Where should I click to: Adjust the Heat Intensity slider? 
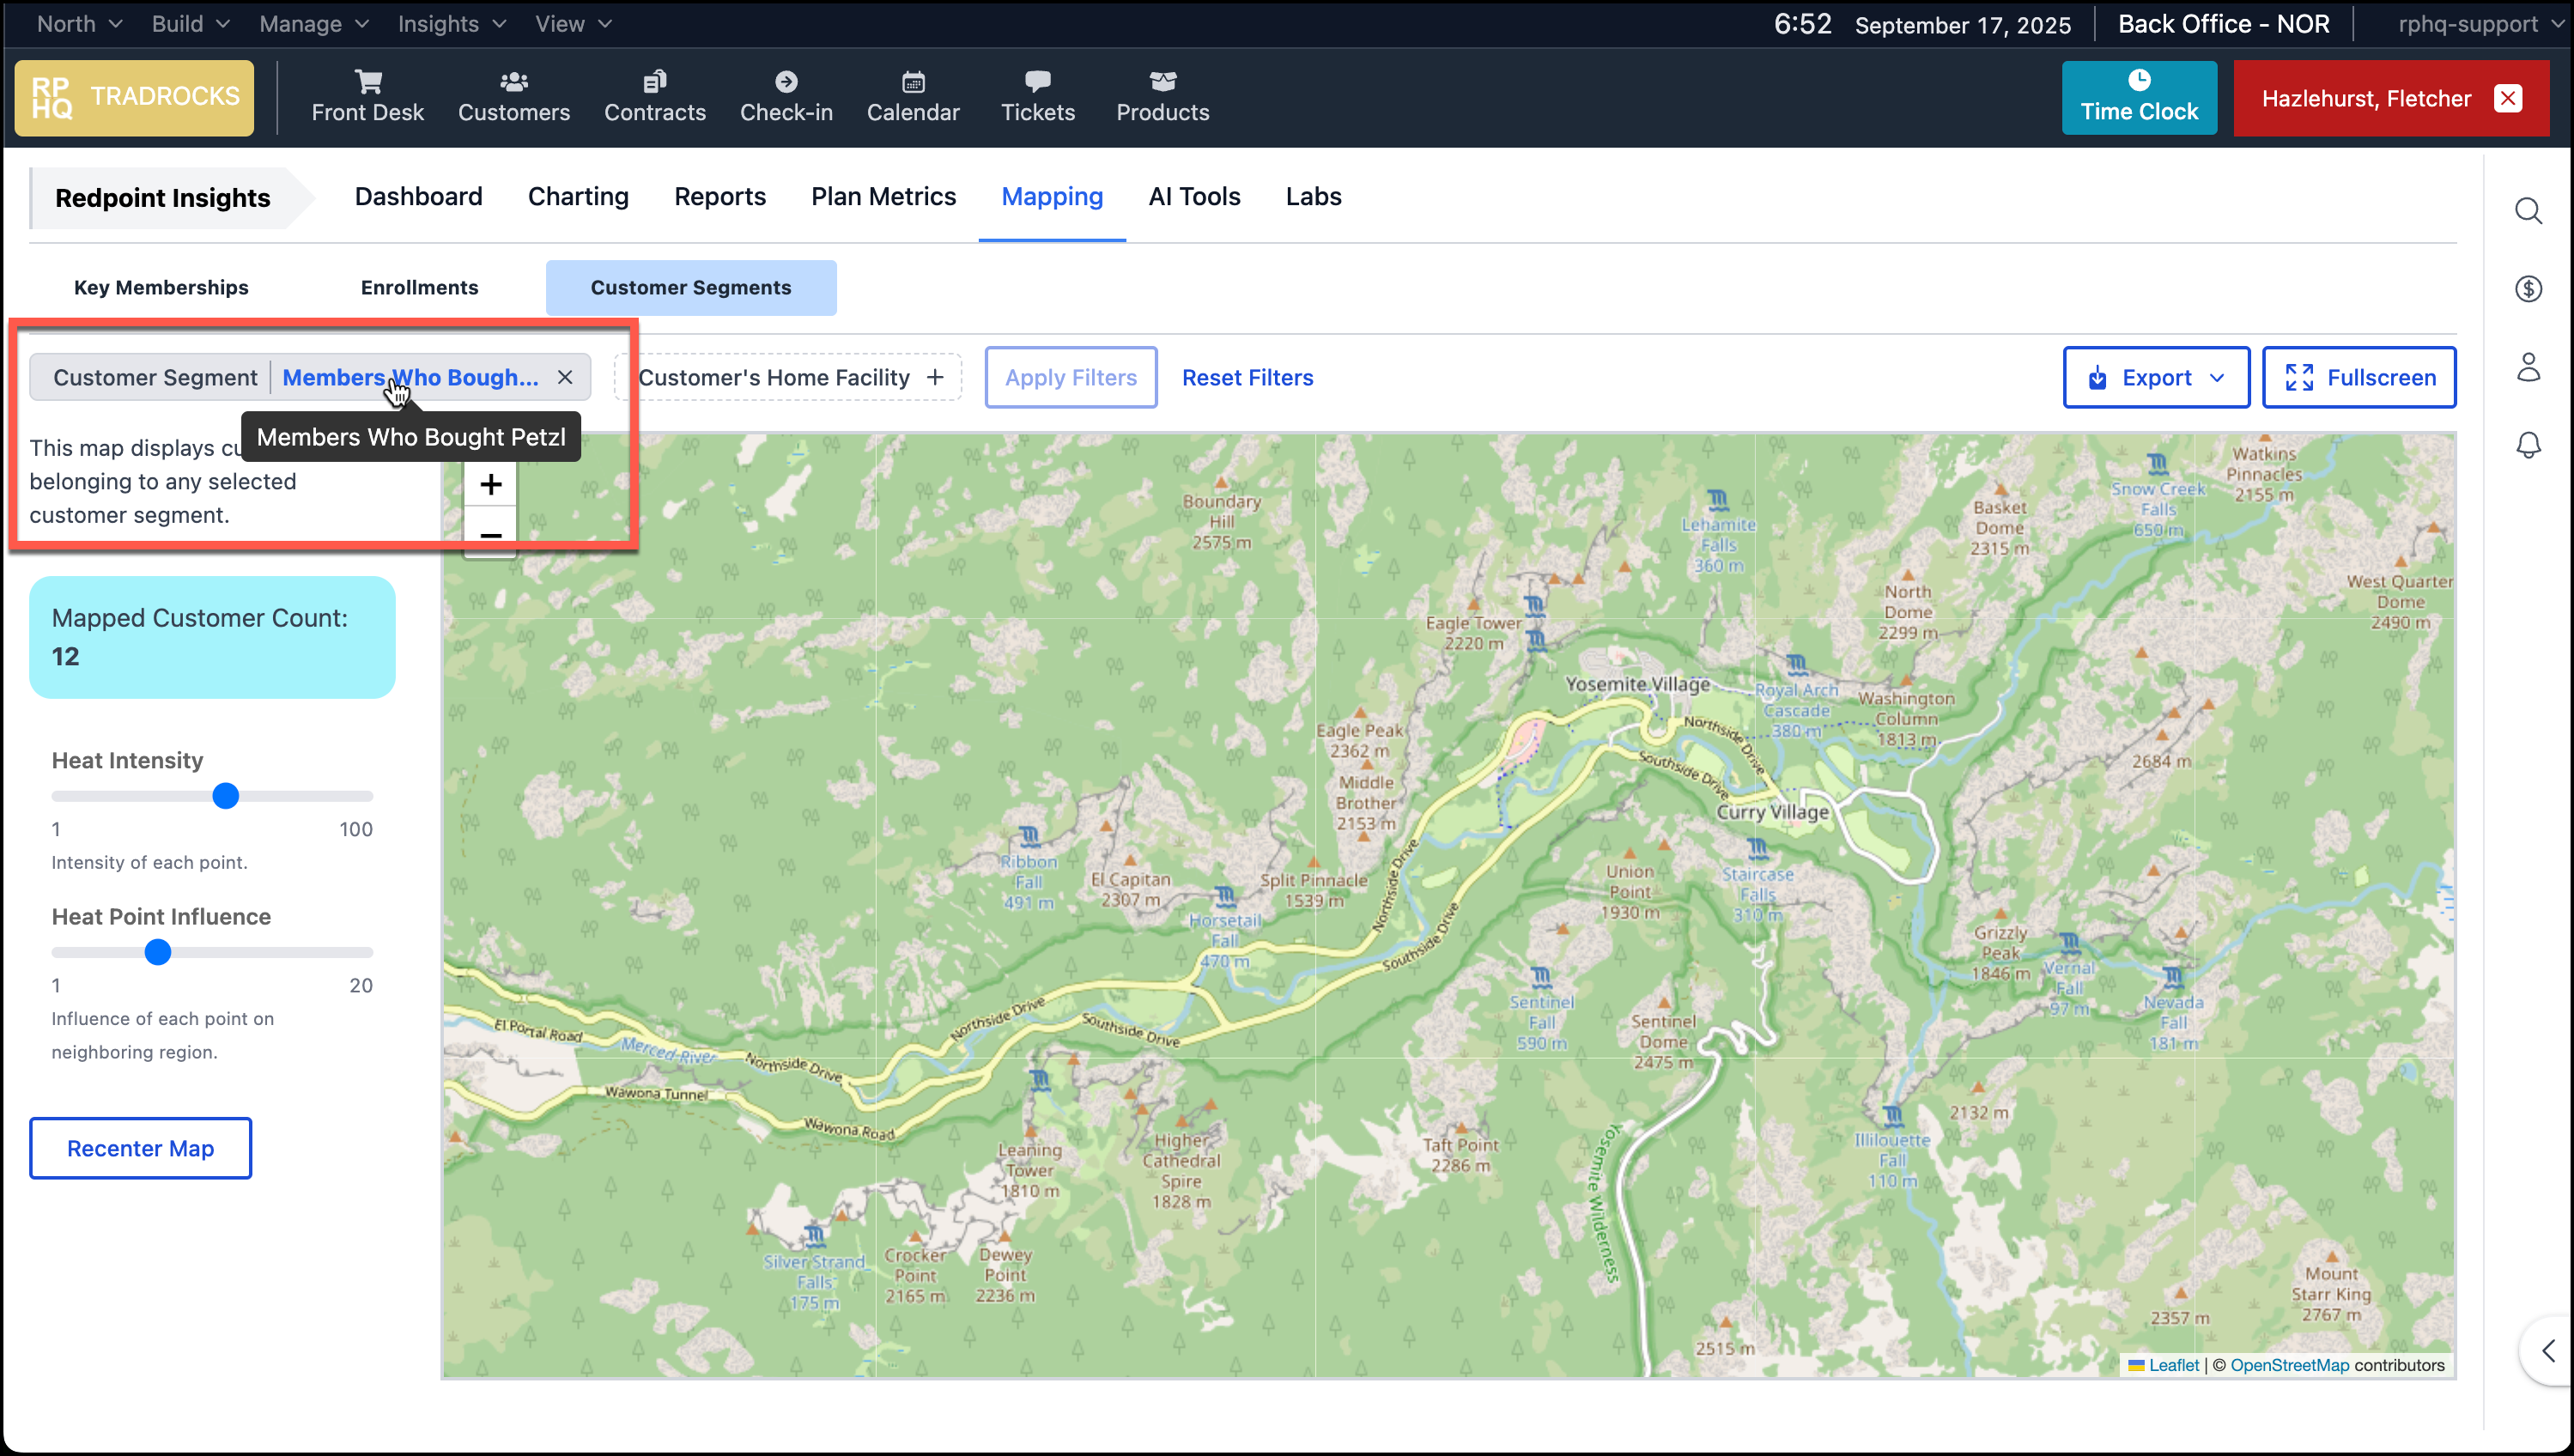point(225,795)
